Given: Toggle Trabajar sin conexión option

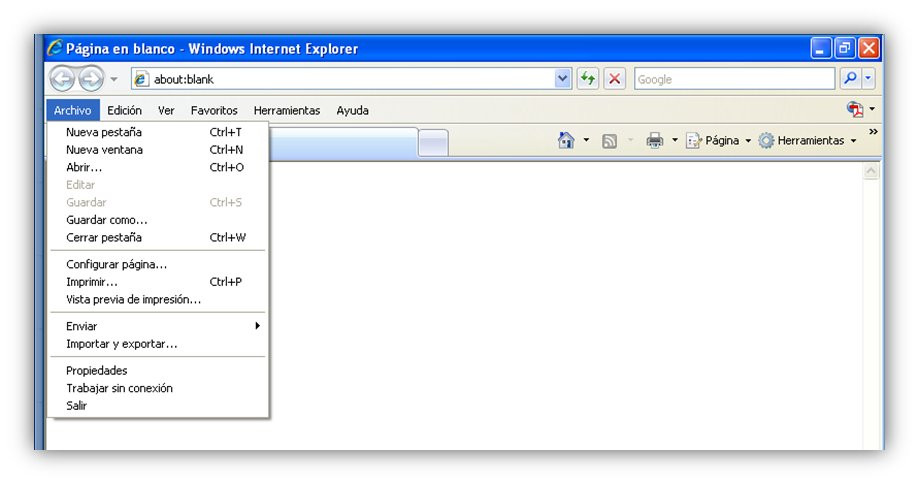Looking at the screenshot, I should (158, 388).
